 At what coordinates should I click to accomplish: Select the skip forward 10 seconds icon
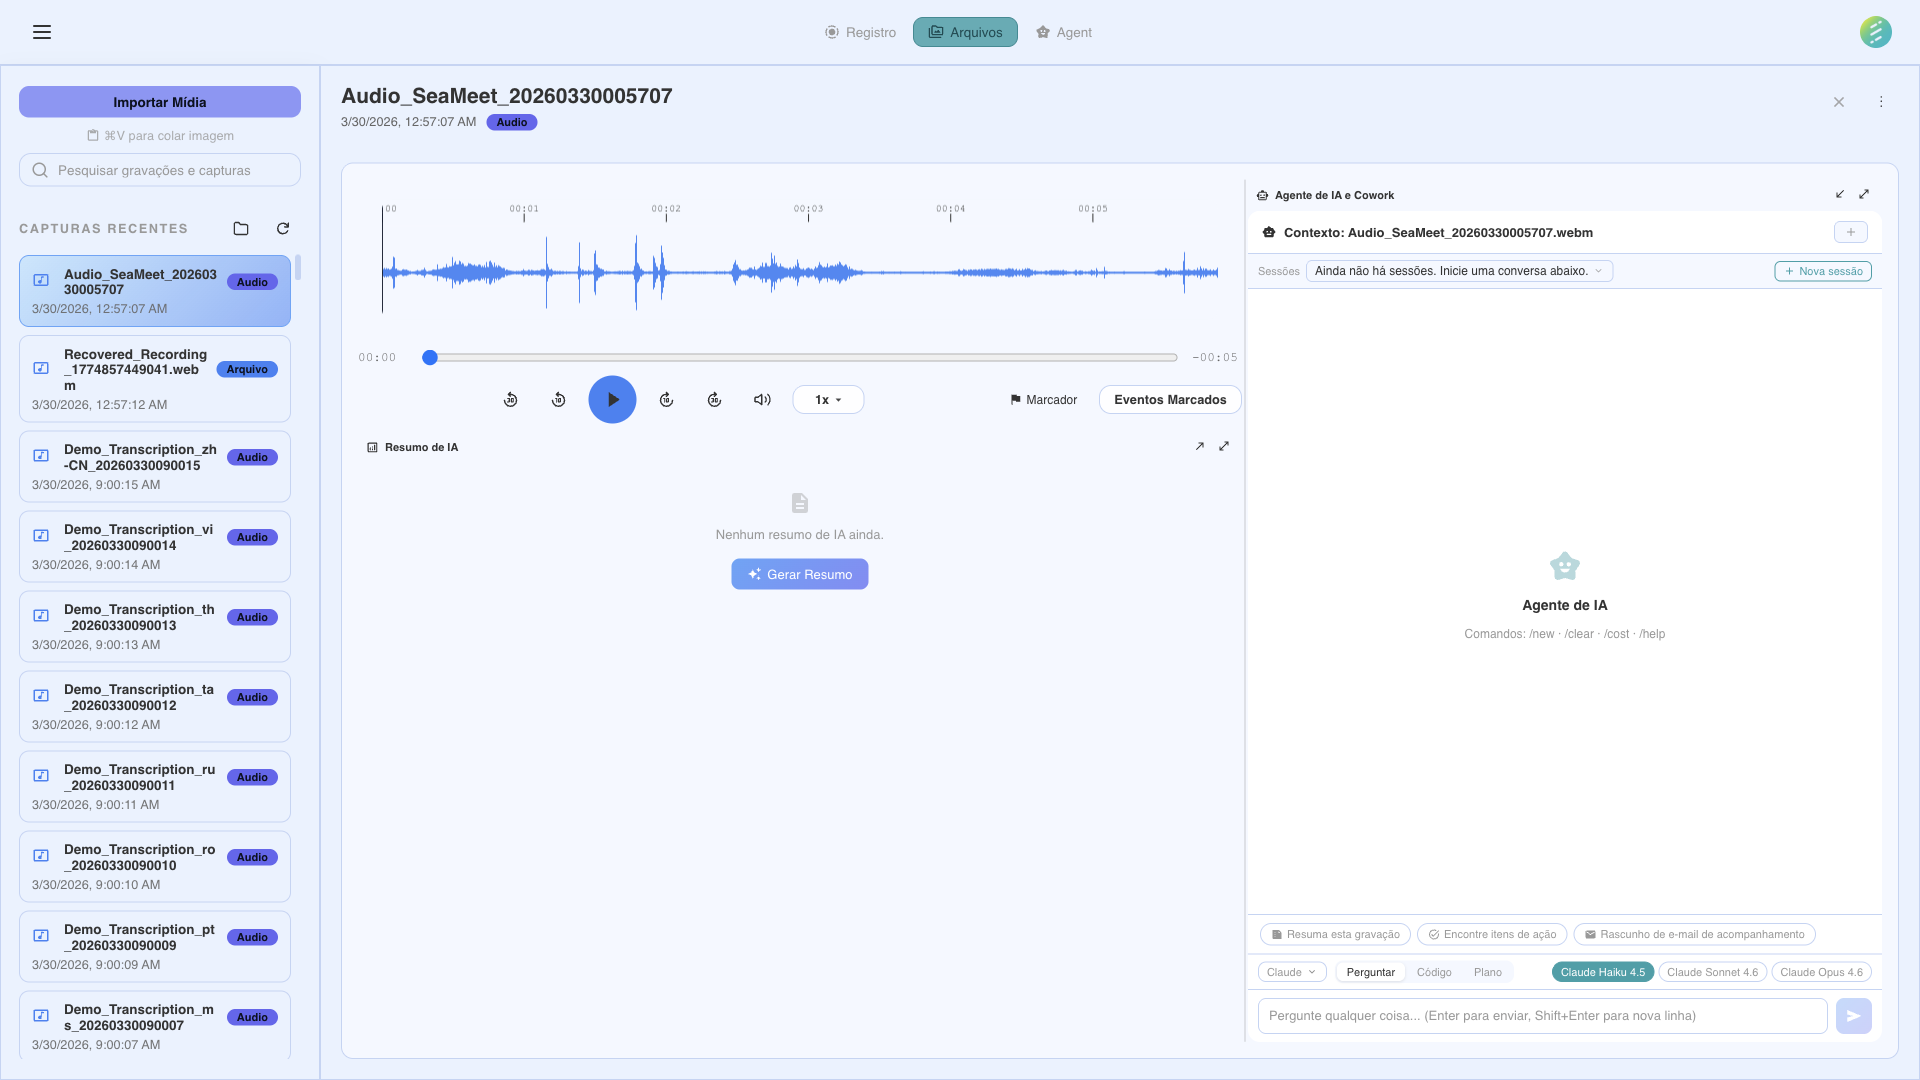[666, 399]
